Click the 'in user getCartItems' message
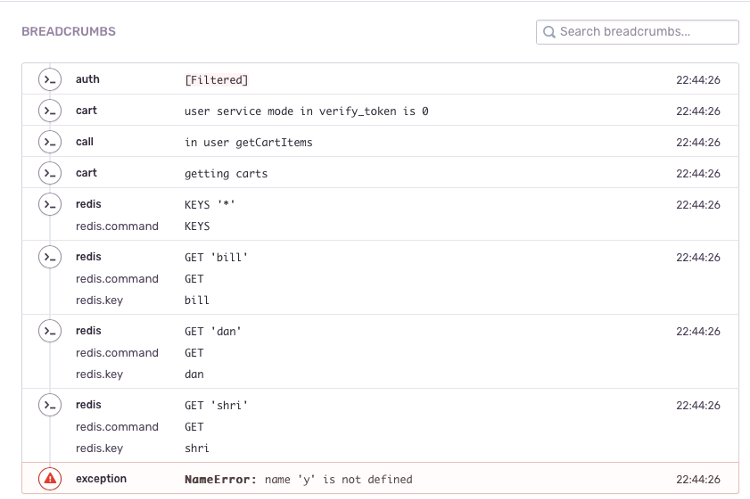 coord(248,142)
